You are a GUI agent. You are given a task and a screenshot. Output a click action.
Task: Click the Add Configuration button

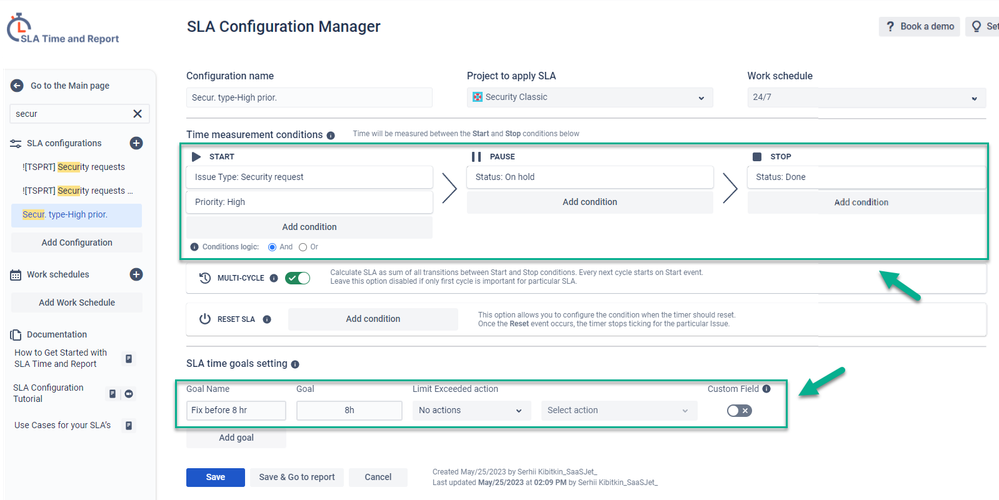point(76,243)
